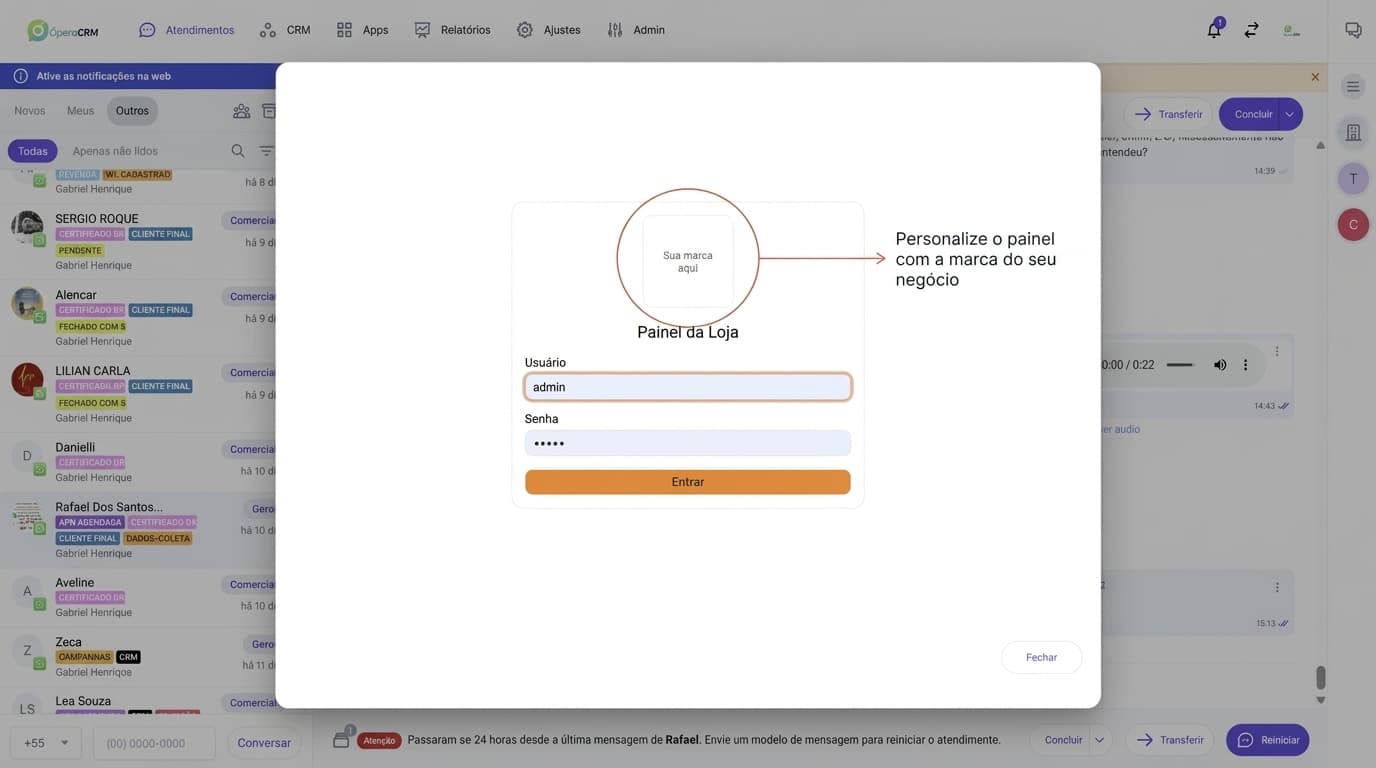This screenshot has width=1376, height=768.
Task: Open the SERGIO ROQUE conversation
Action: (x=140, y=241)
